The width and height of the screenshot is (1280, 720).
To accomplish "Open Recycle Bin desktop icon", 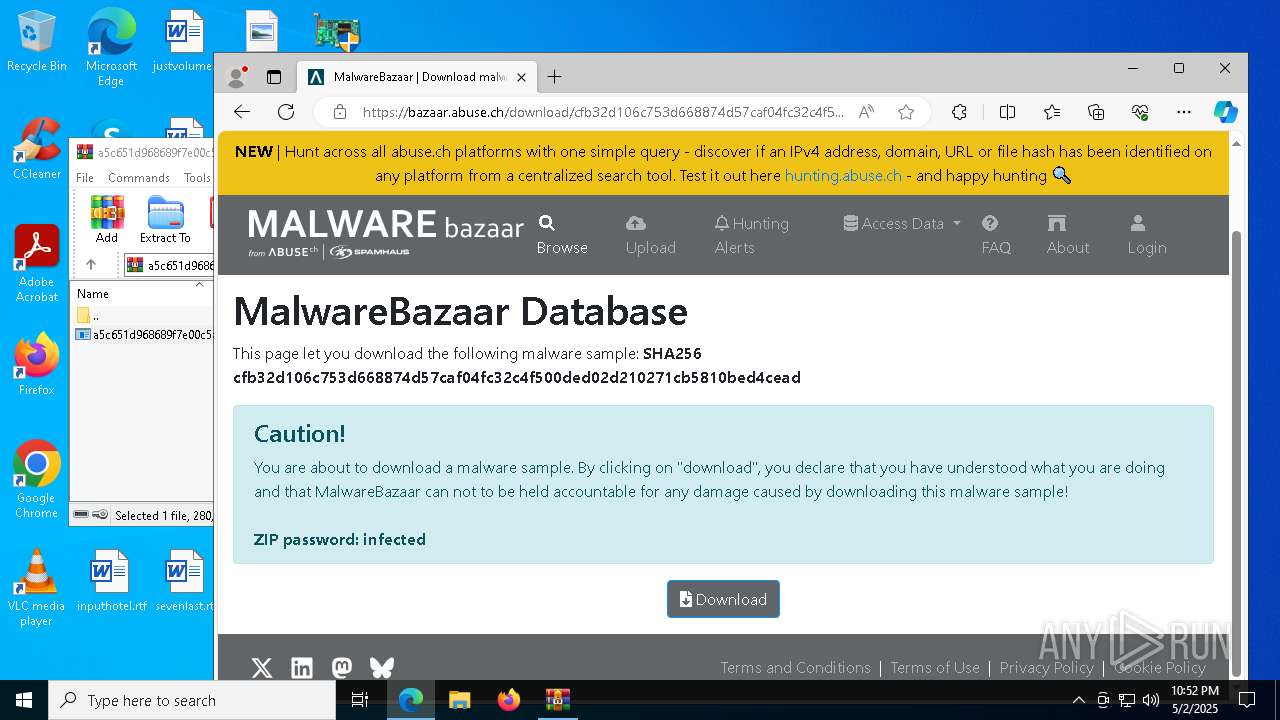I will tap(37, 41).
